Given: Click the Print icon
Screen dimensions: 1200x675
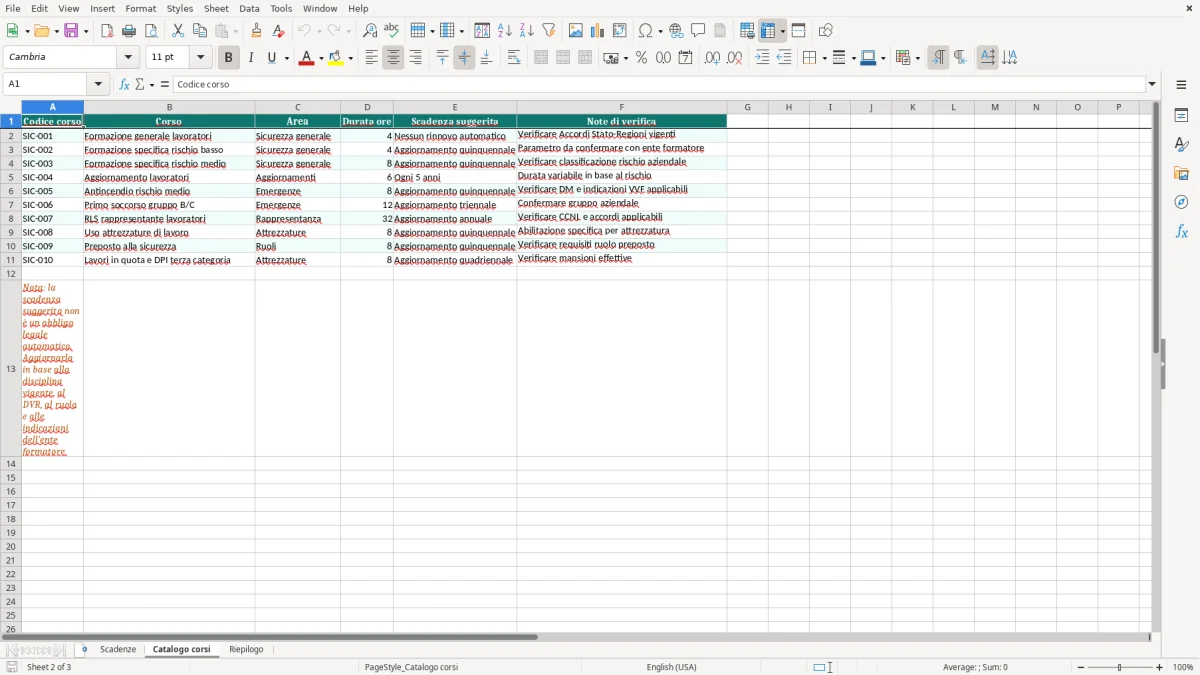Looking at the screenshot, I should 129,31.
